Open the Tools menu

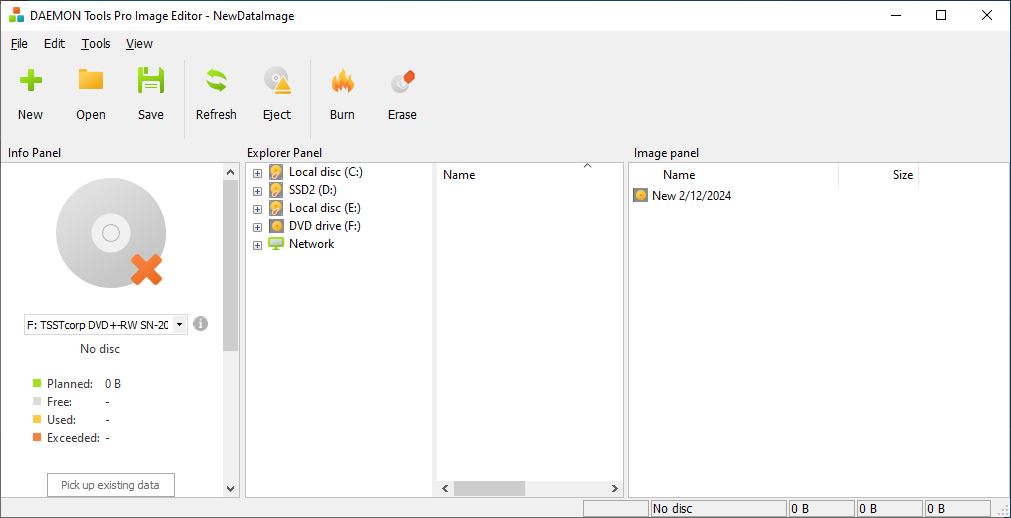click(x=95, y=44)
